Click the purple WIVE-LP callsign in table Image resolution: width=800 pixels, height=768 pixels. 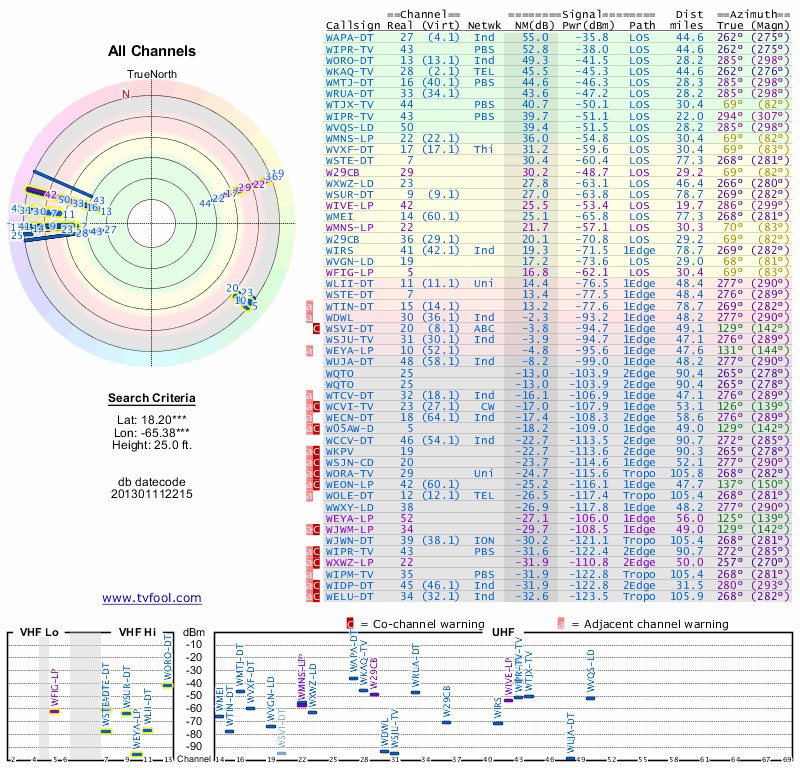point(349,205)
